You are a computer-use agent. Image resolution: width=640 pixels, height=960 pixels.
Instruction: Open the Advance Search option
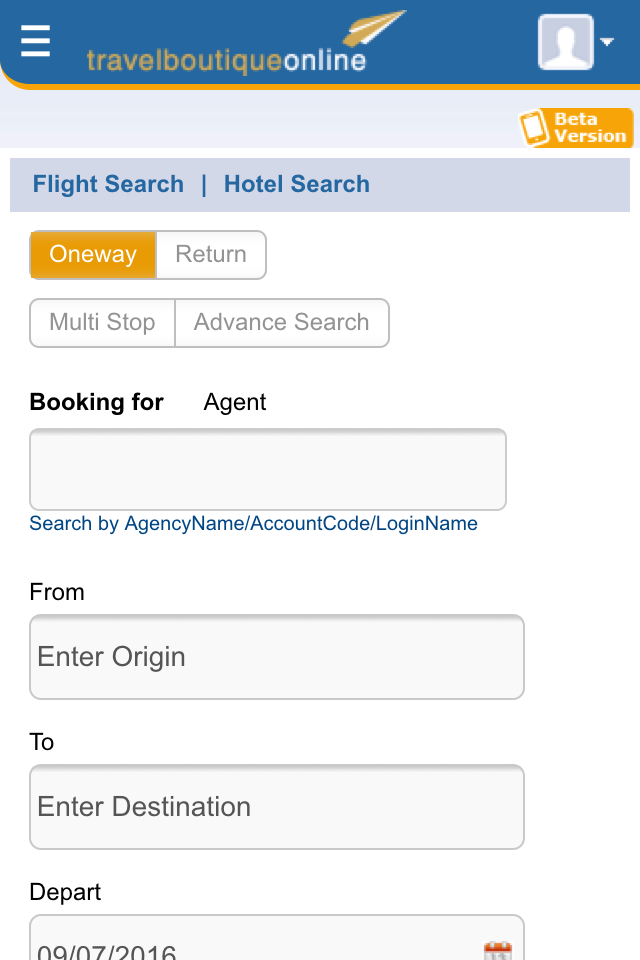(x=282, y=323)
